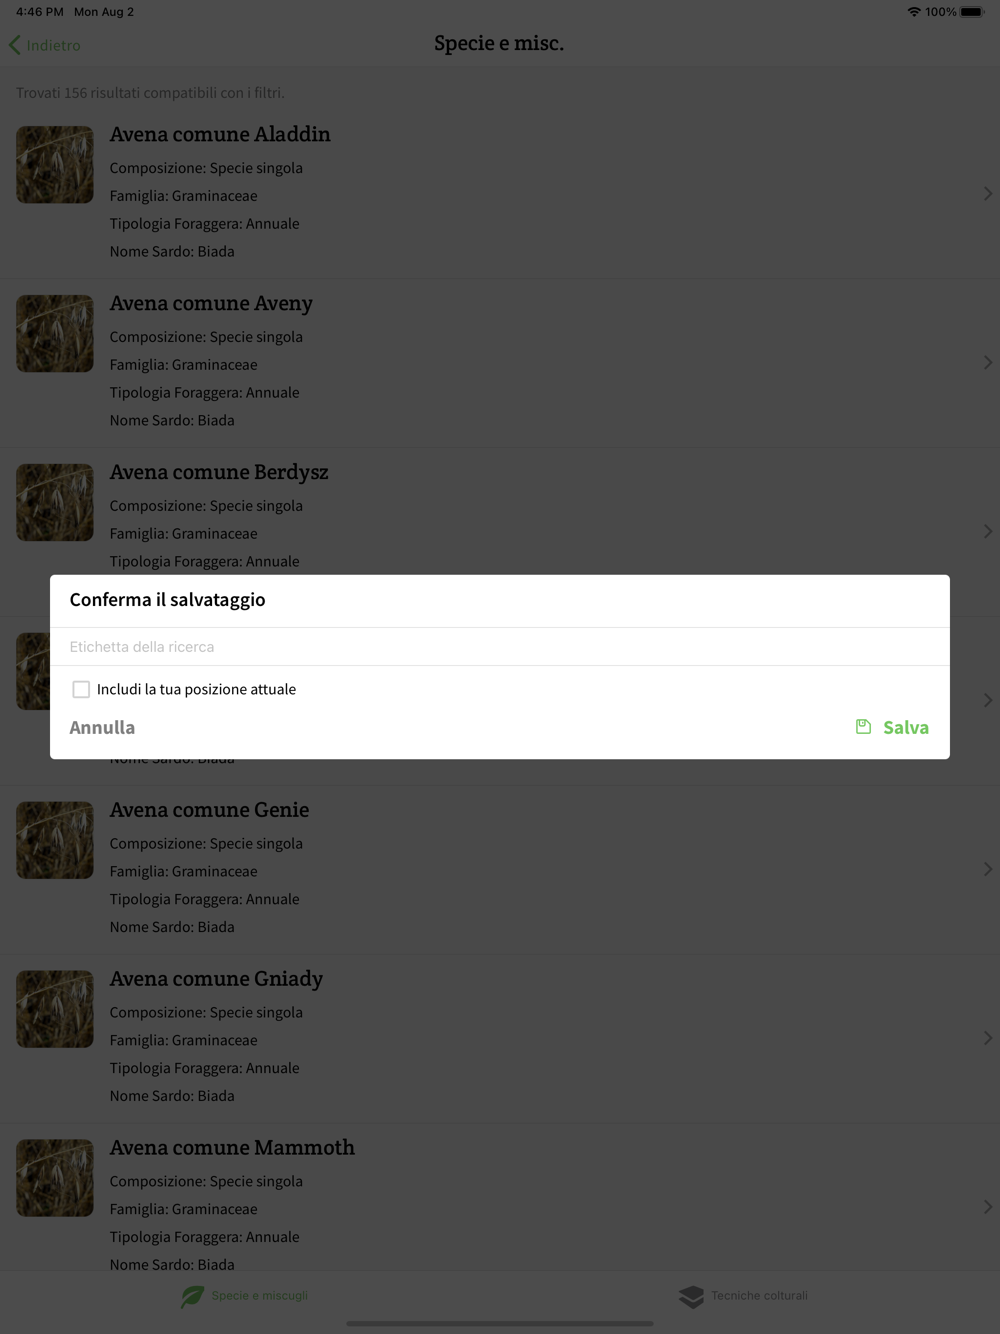Screen dimensions: 1000x1334
Task: Expand Avena comune Aladdin row chevron
Action: [987, 193]
